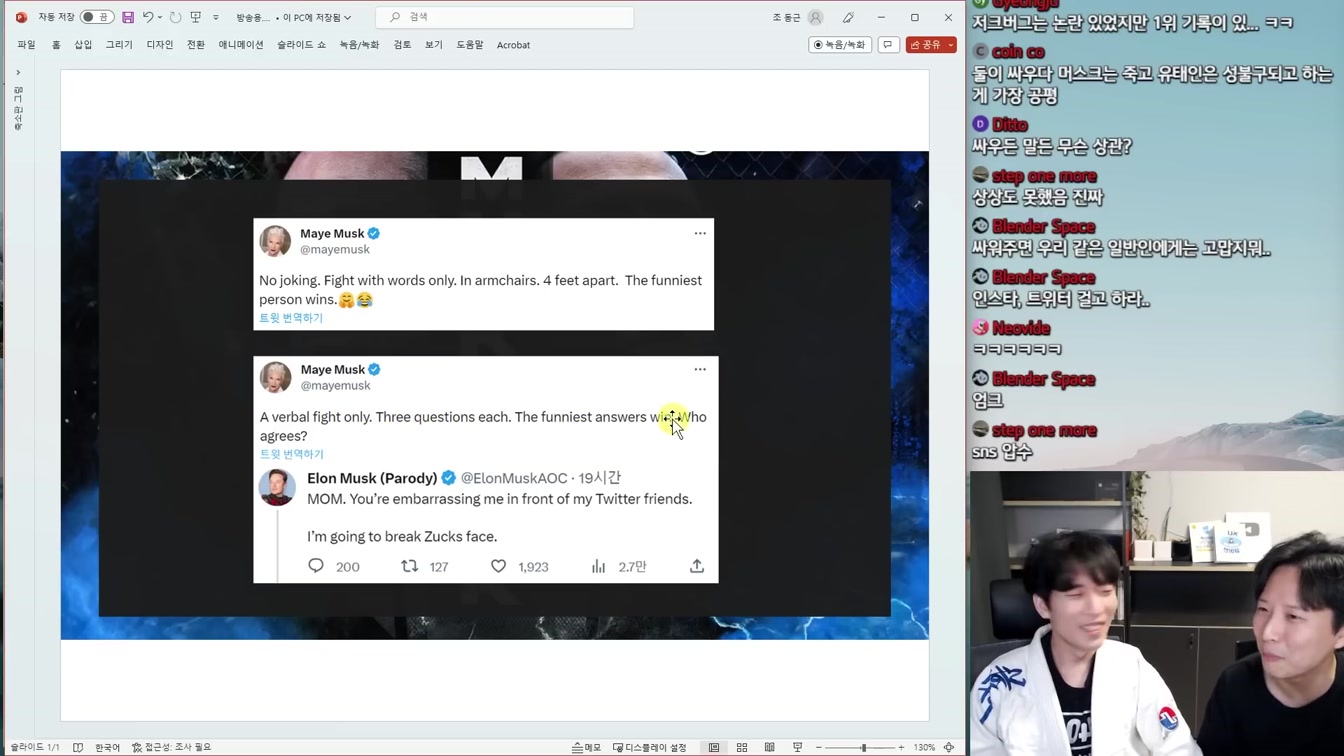1344x756 pixels.
Task: Open the 홈 ribbon tab
Action: (56, 45)
